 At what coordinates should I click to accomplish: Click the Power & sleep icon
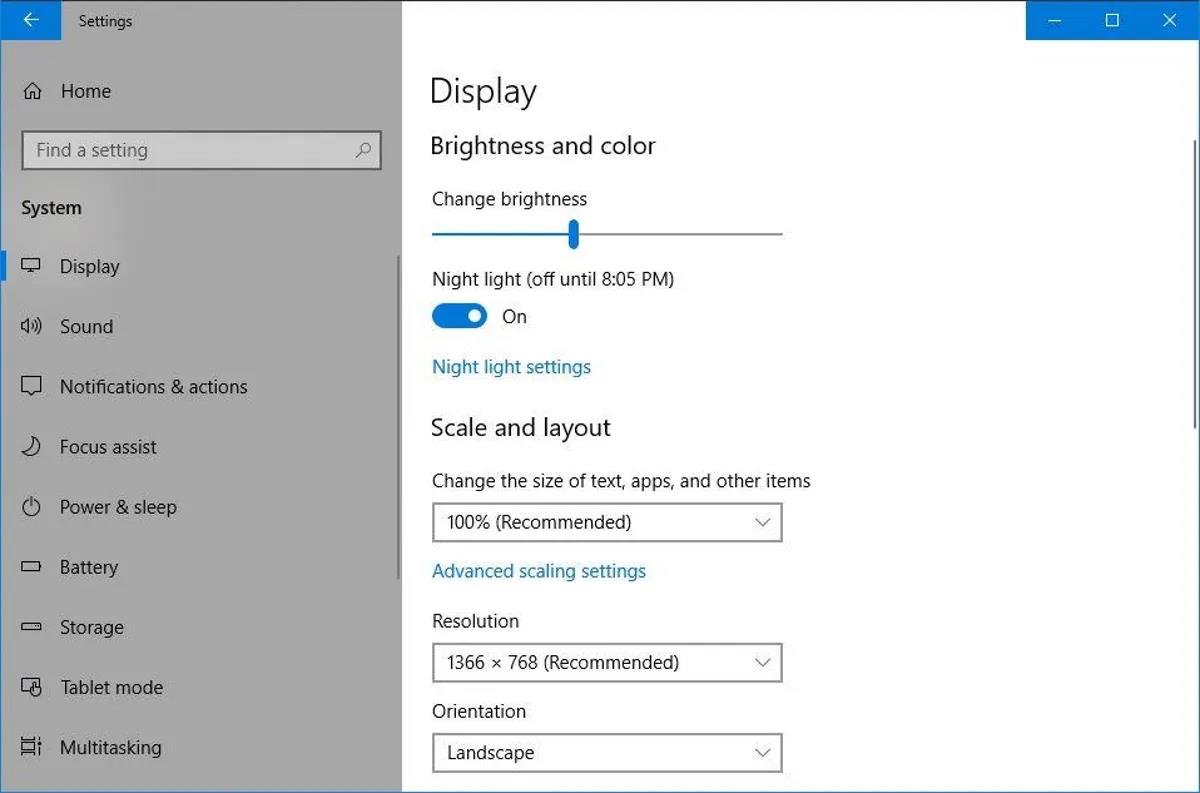pos(32,507)
